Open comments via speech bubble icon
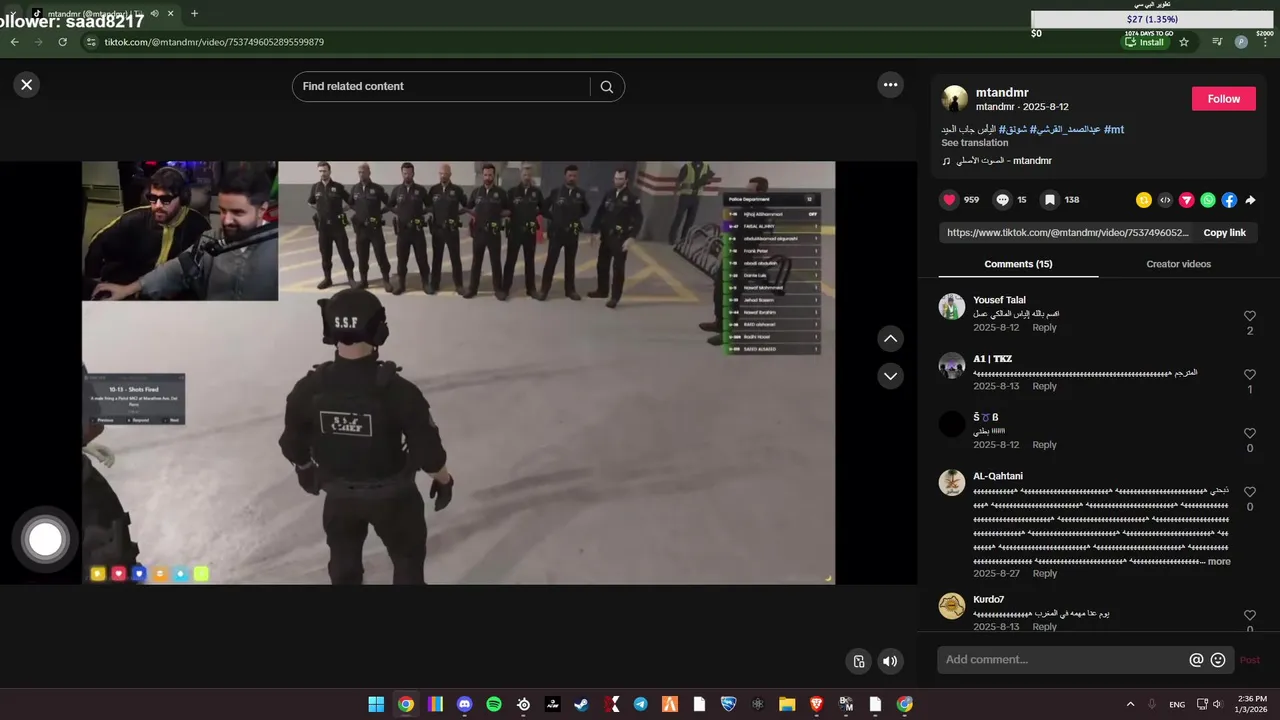 point(1002,200)
